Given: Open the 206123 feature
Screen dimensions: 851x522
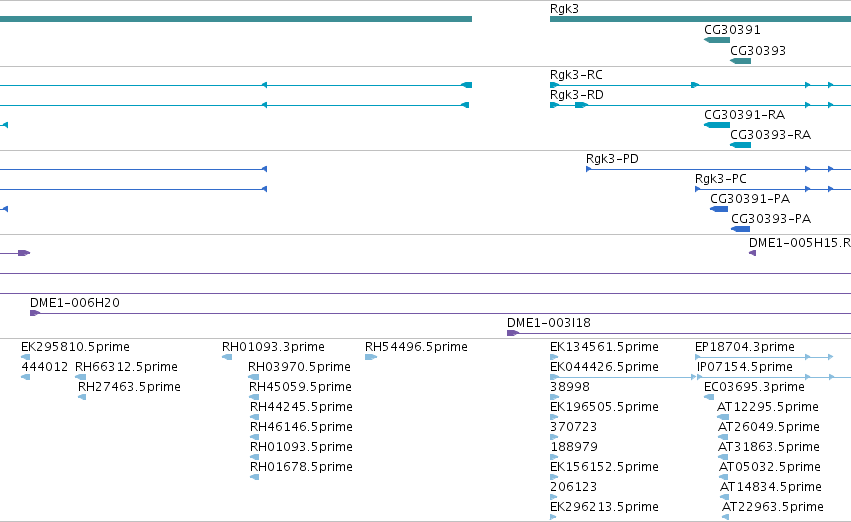Looking at the screenshot, I should pyautogui.click(x=554, y=497).
